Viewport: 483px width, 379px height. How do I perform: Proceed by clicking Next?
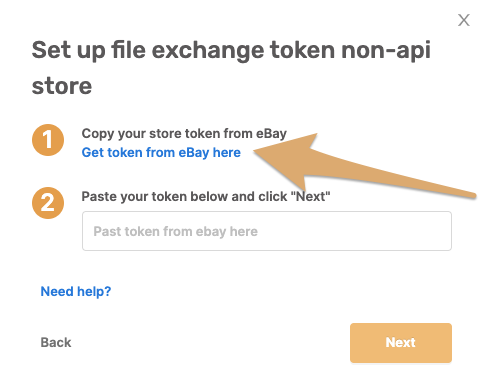coord(401,343)
